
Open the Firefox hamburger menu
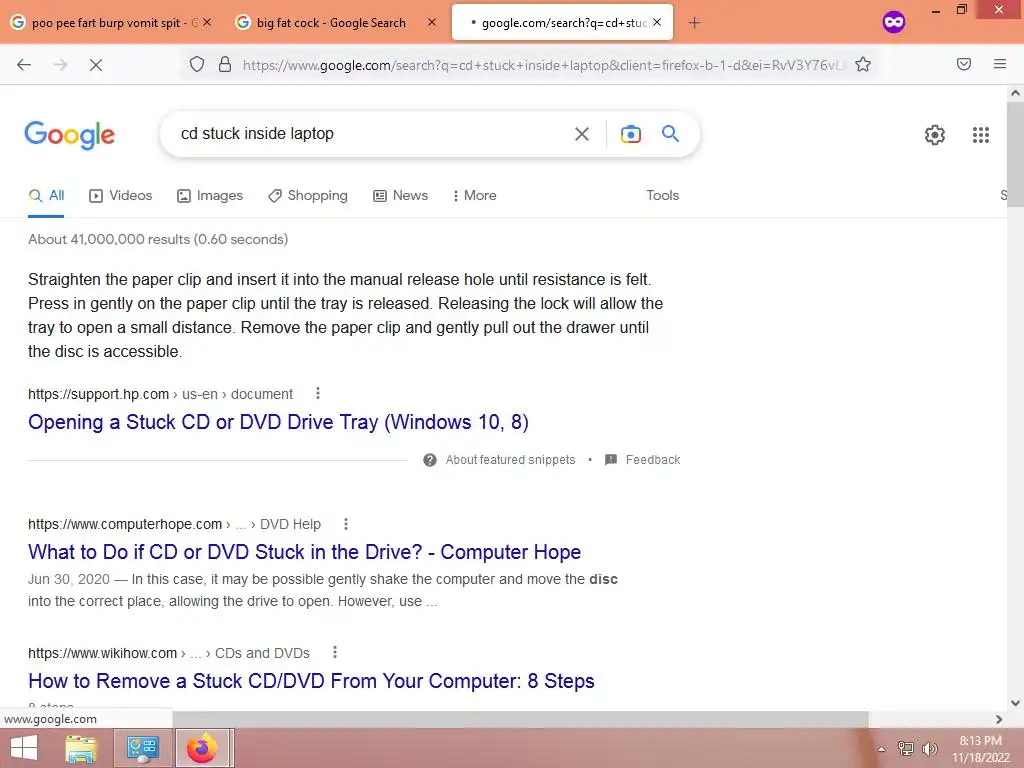pyautogui.click(x=1000, y=64)
